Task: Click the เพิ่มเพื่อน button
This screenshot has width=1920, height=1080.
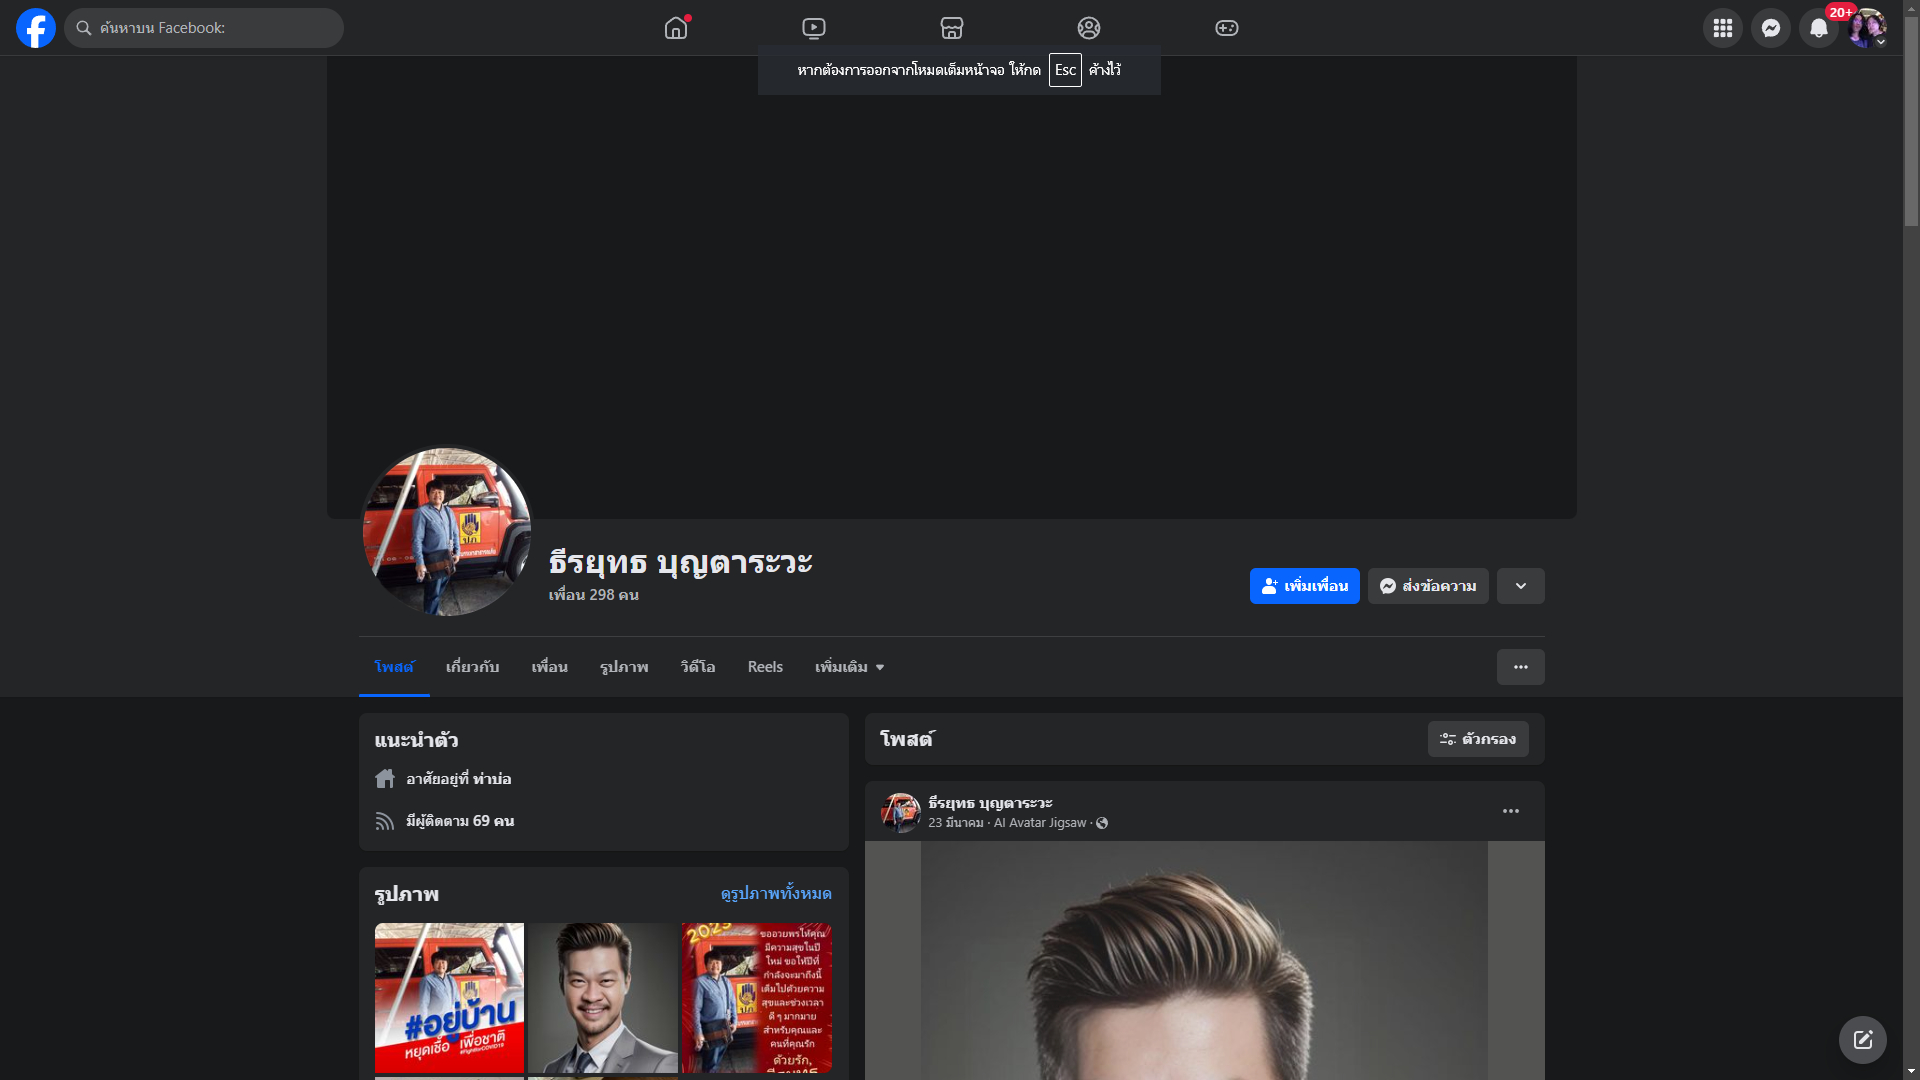Action: 1304,586
